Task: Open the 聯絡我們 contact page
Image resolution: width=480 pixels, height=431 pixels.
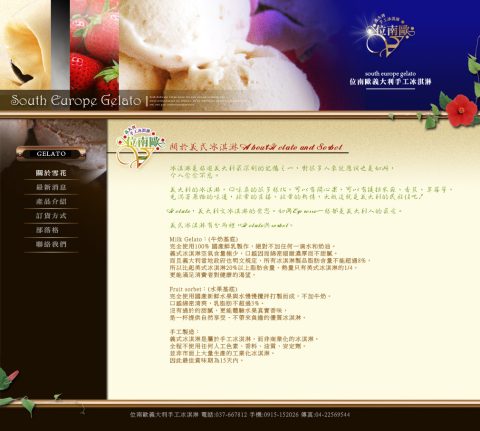Action: 51,244
